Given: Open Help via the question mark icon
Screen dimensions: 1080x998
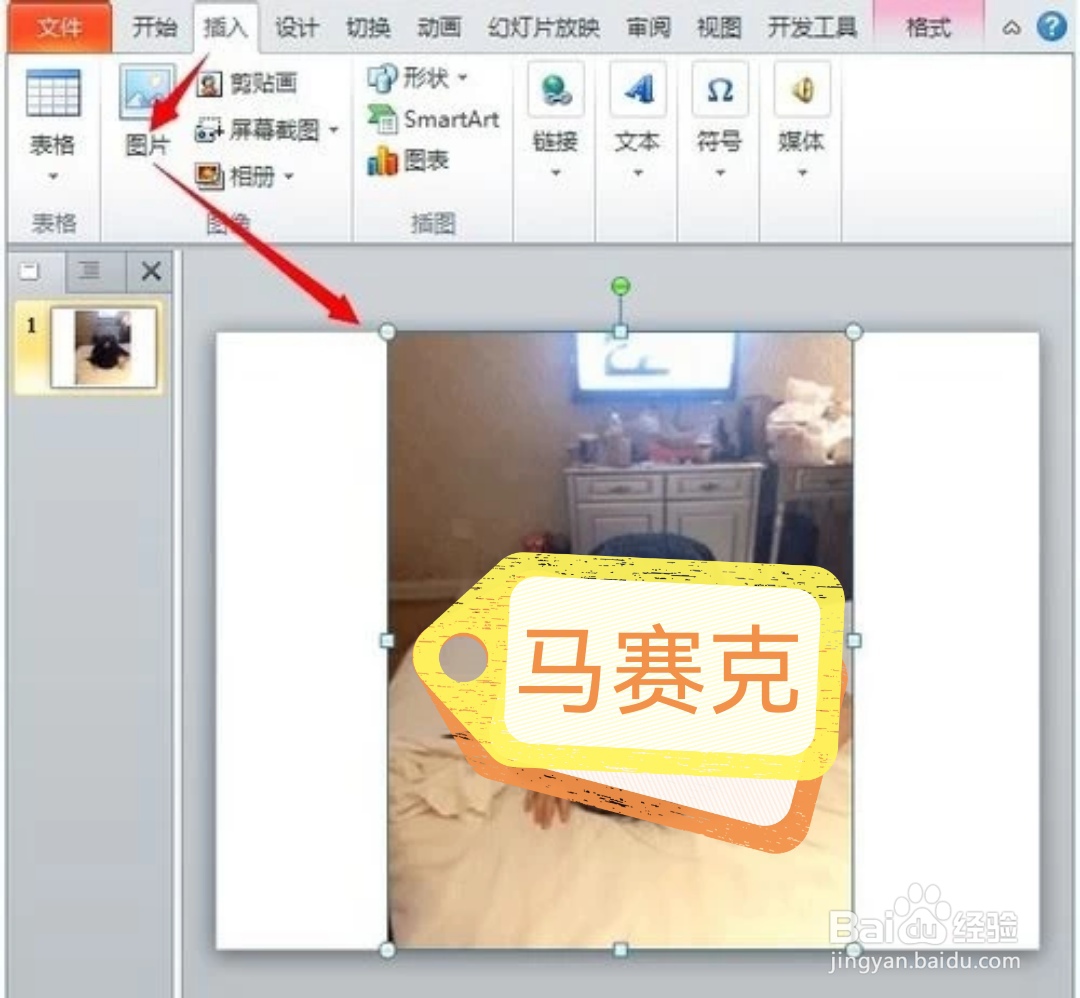Looking at the screenshot, I should click(1051, 28).
